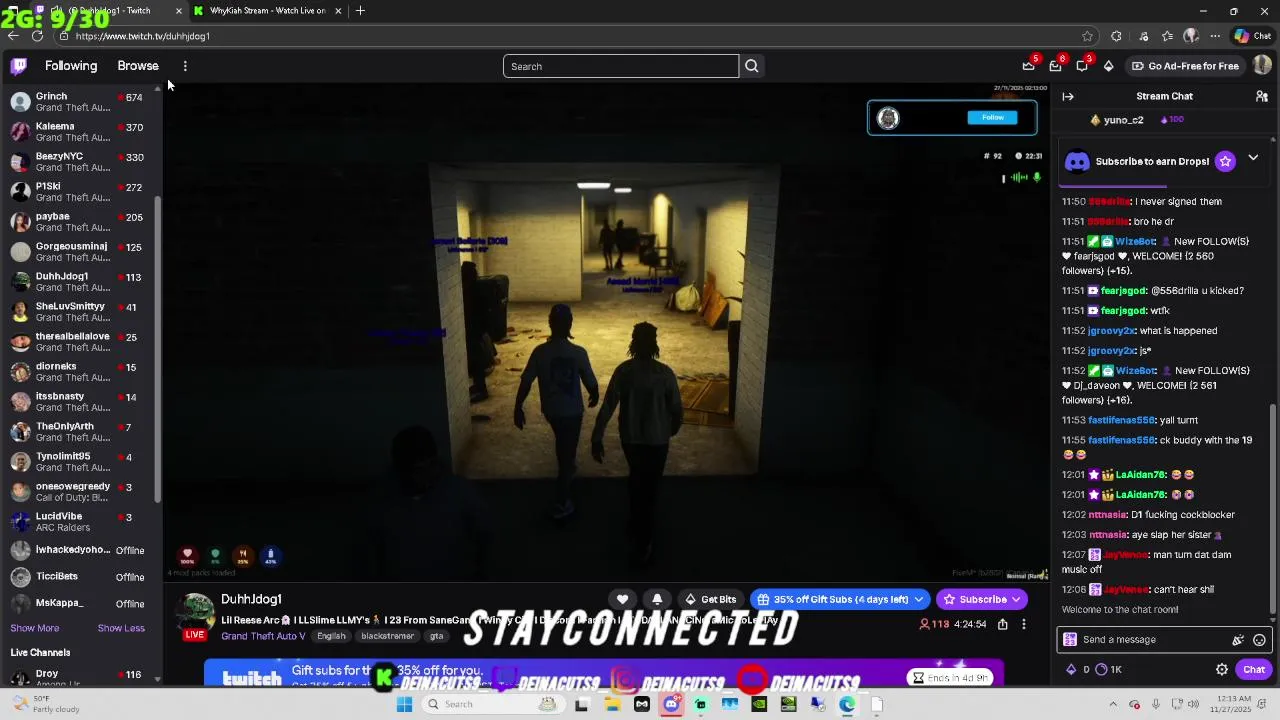Click the Twitch home logo
Screen dimensions: 1280x720
[18, 66]
